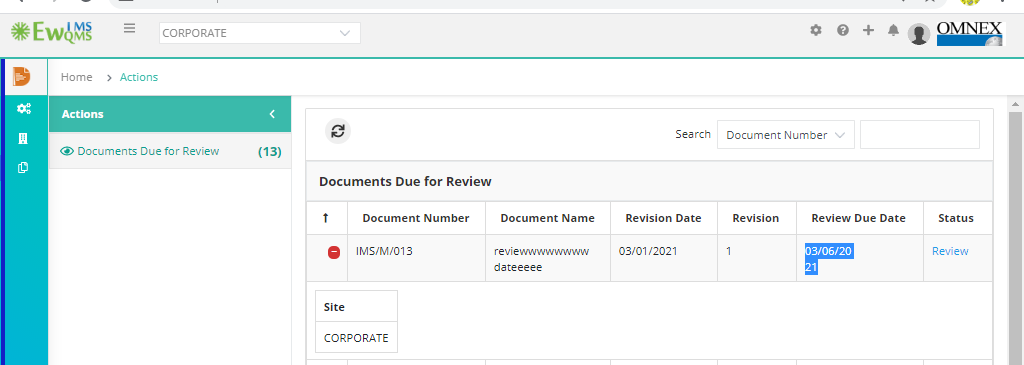Open the building sidebar icon
1024x365 pixels.
click(x=23, y=138)
